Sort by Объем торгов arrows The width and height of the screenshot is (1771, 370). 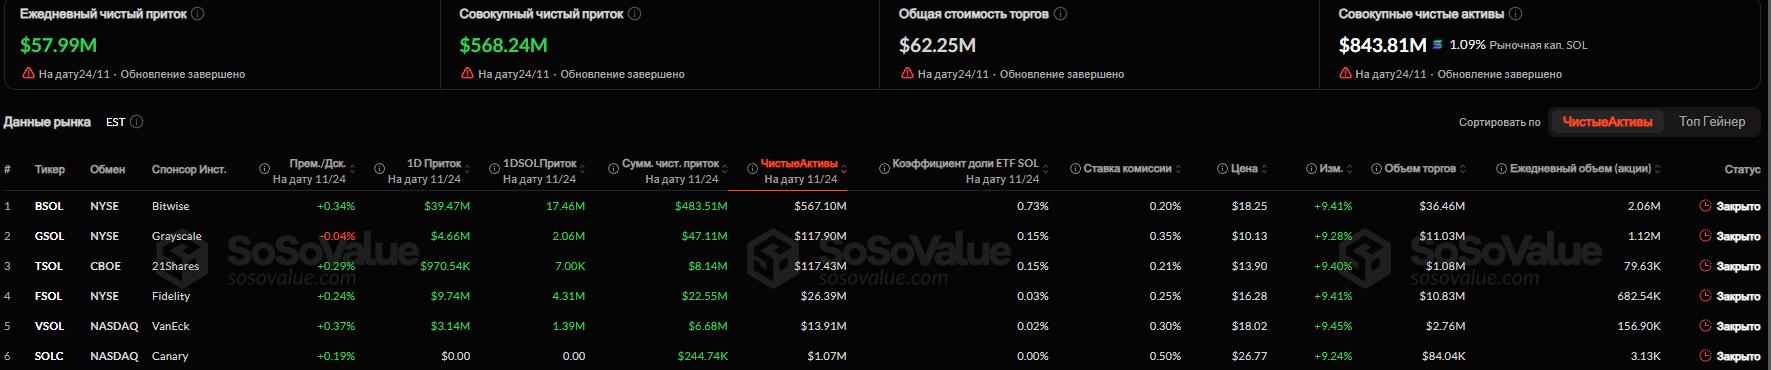point(1462,169)
